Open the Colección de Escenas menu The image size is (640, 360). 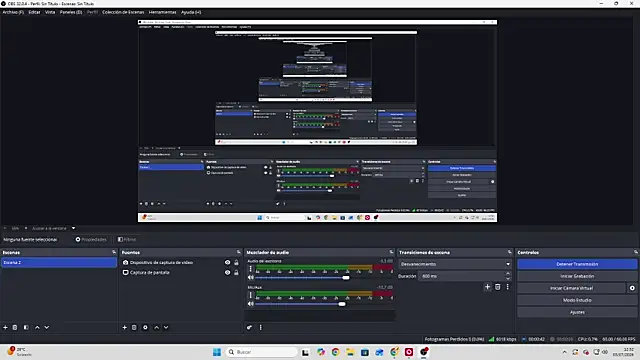(x=123, y=12)
